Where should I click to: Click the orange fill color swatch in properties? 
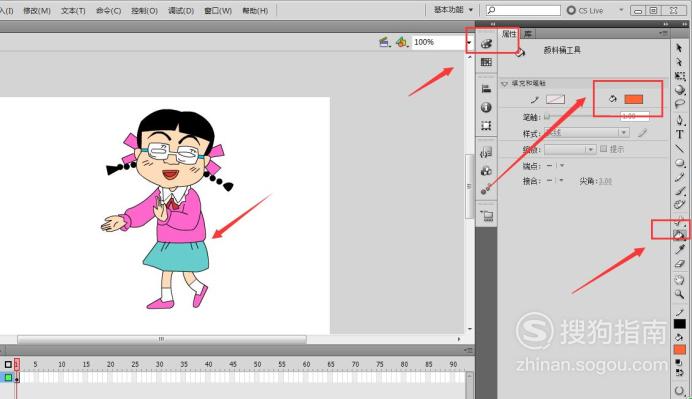(x=634, y=99)
